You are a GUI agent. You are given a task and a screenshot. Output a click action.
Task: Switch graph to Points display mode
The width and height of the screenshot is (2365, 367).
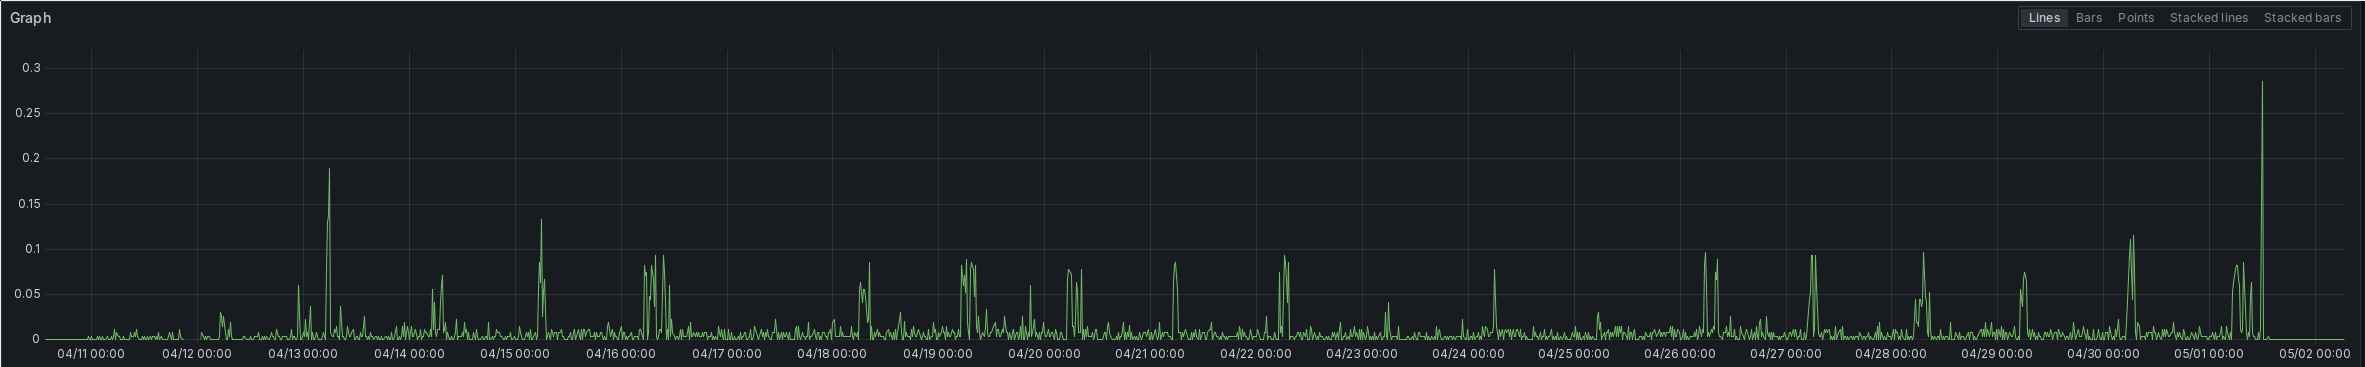pyautogui.click(x=2136, y=18)
